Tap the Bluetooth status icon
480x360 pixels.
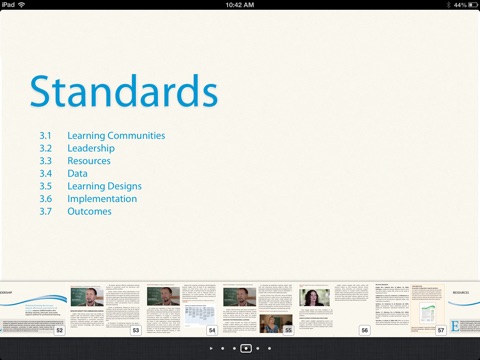pyautogui.click(x=448, y=5)
